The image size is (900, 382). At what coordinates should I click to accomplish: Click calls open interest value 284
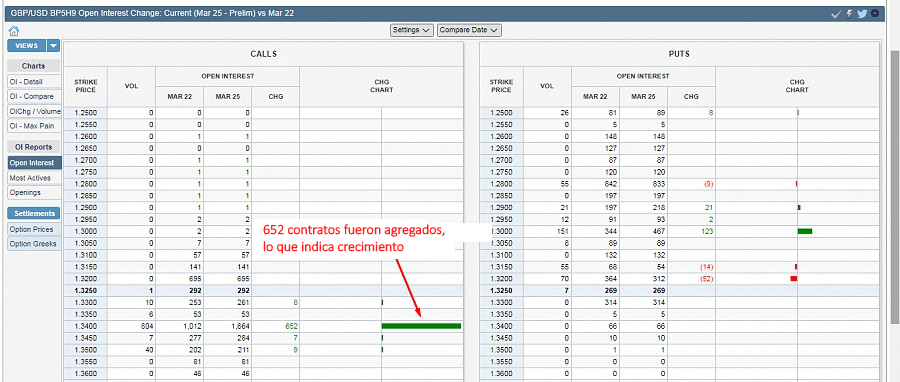coord(243,338)
